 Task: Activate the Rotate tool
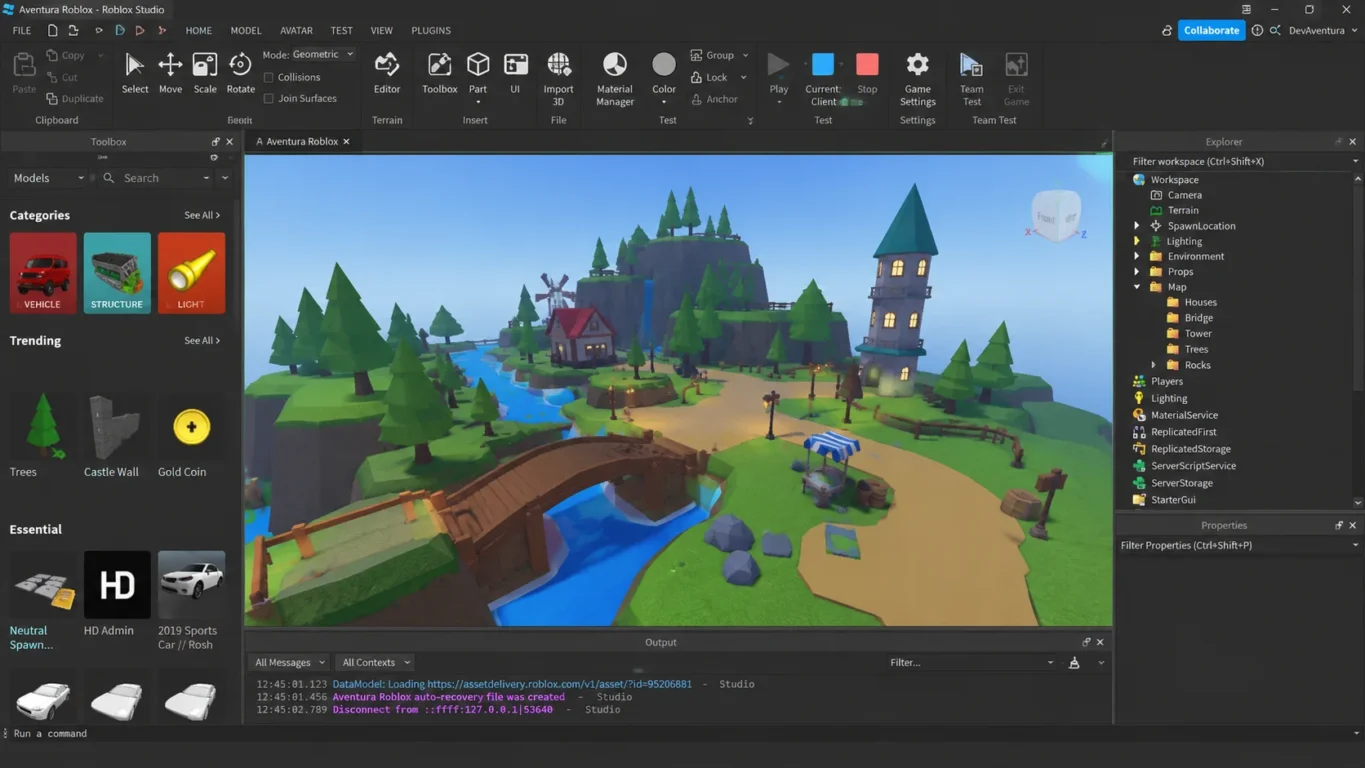click(x=240, y=74)
